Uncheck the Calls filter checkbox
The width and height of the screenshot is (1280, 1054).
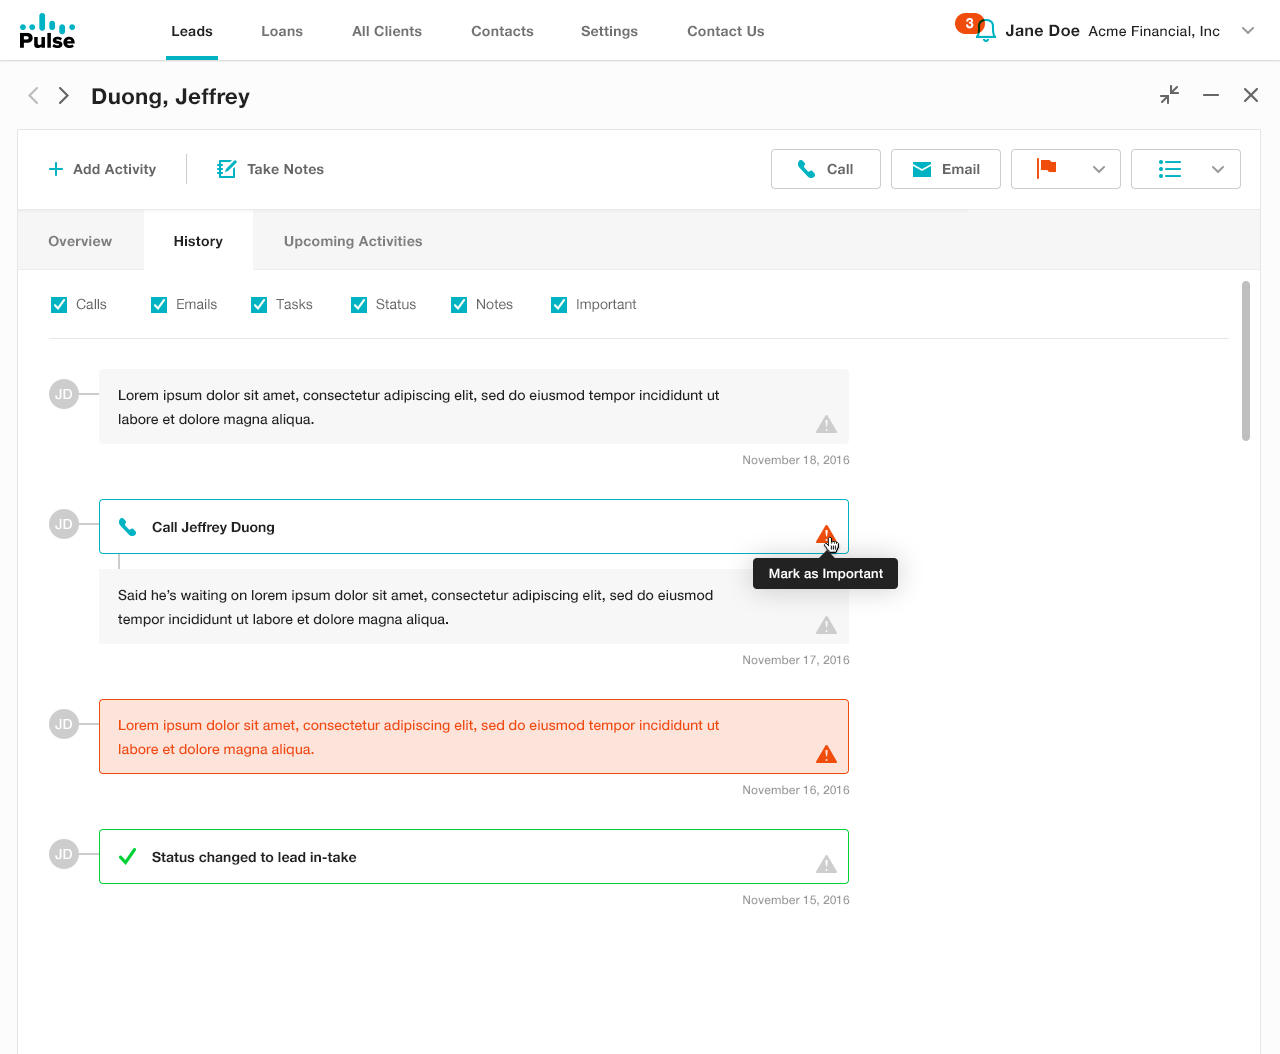pyautogui.click(x=59, y=305)
